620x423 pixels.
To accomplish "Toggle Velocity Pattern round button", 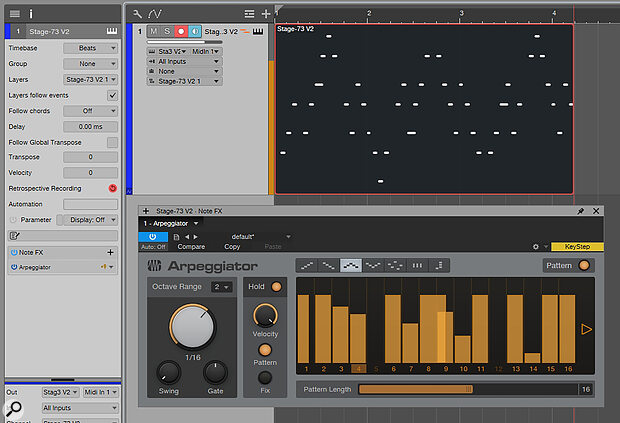I will (265, 349).
